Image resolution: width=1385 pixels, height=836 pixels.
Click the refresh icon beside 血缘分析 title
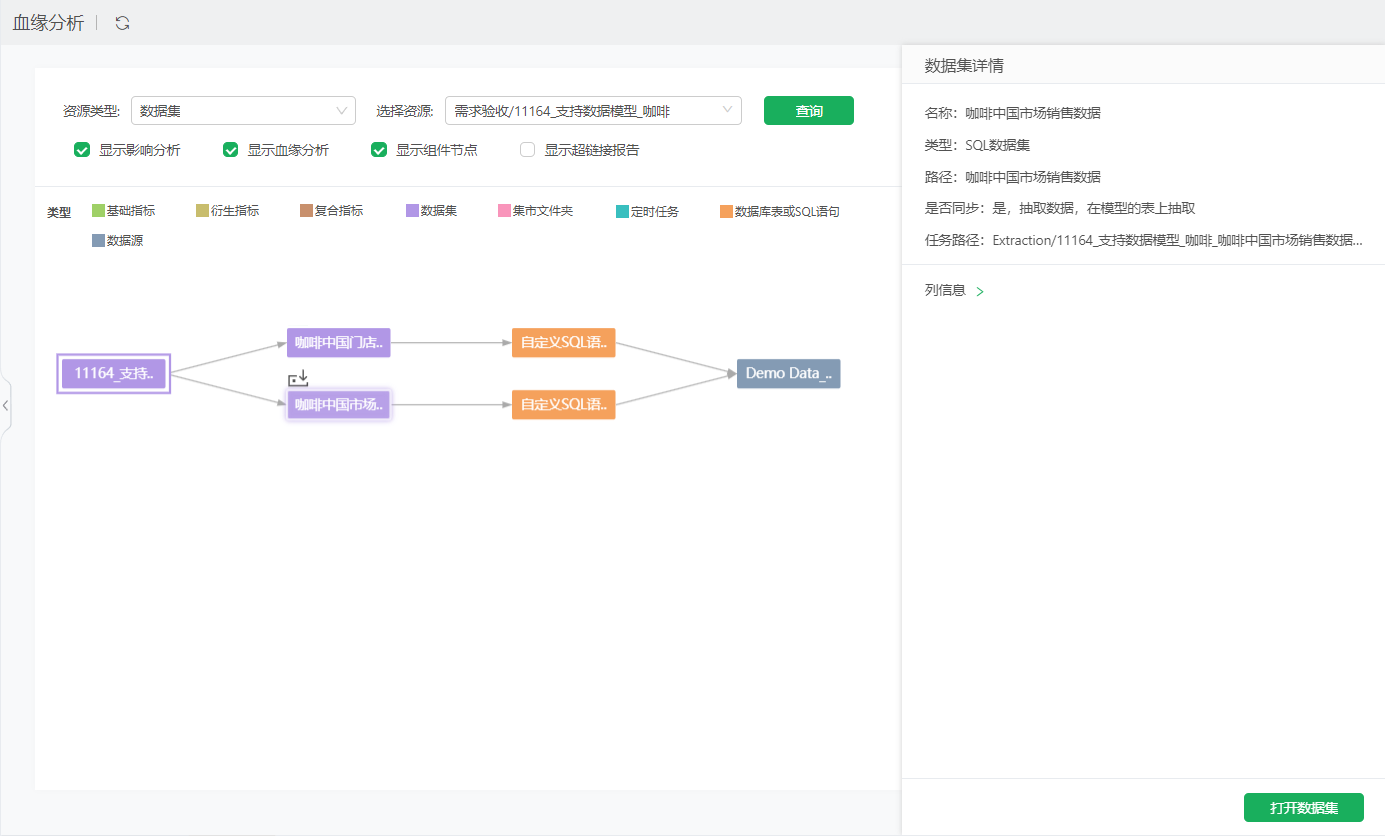coord(122,23)
